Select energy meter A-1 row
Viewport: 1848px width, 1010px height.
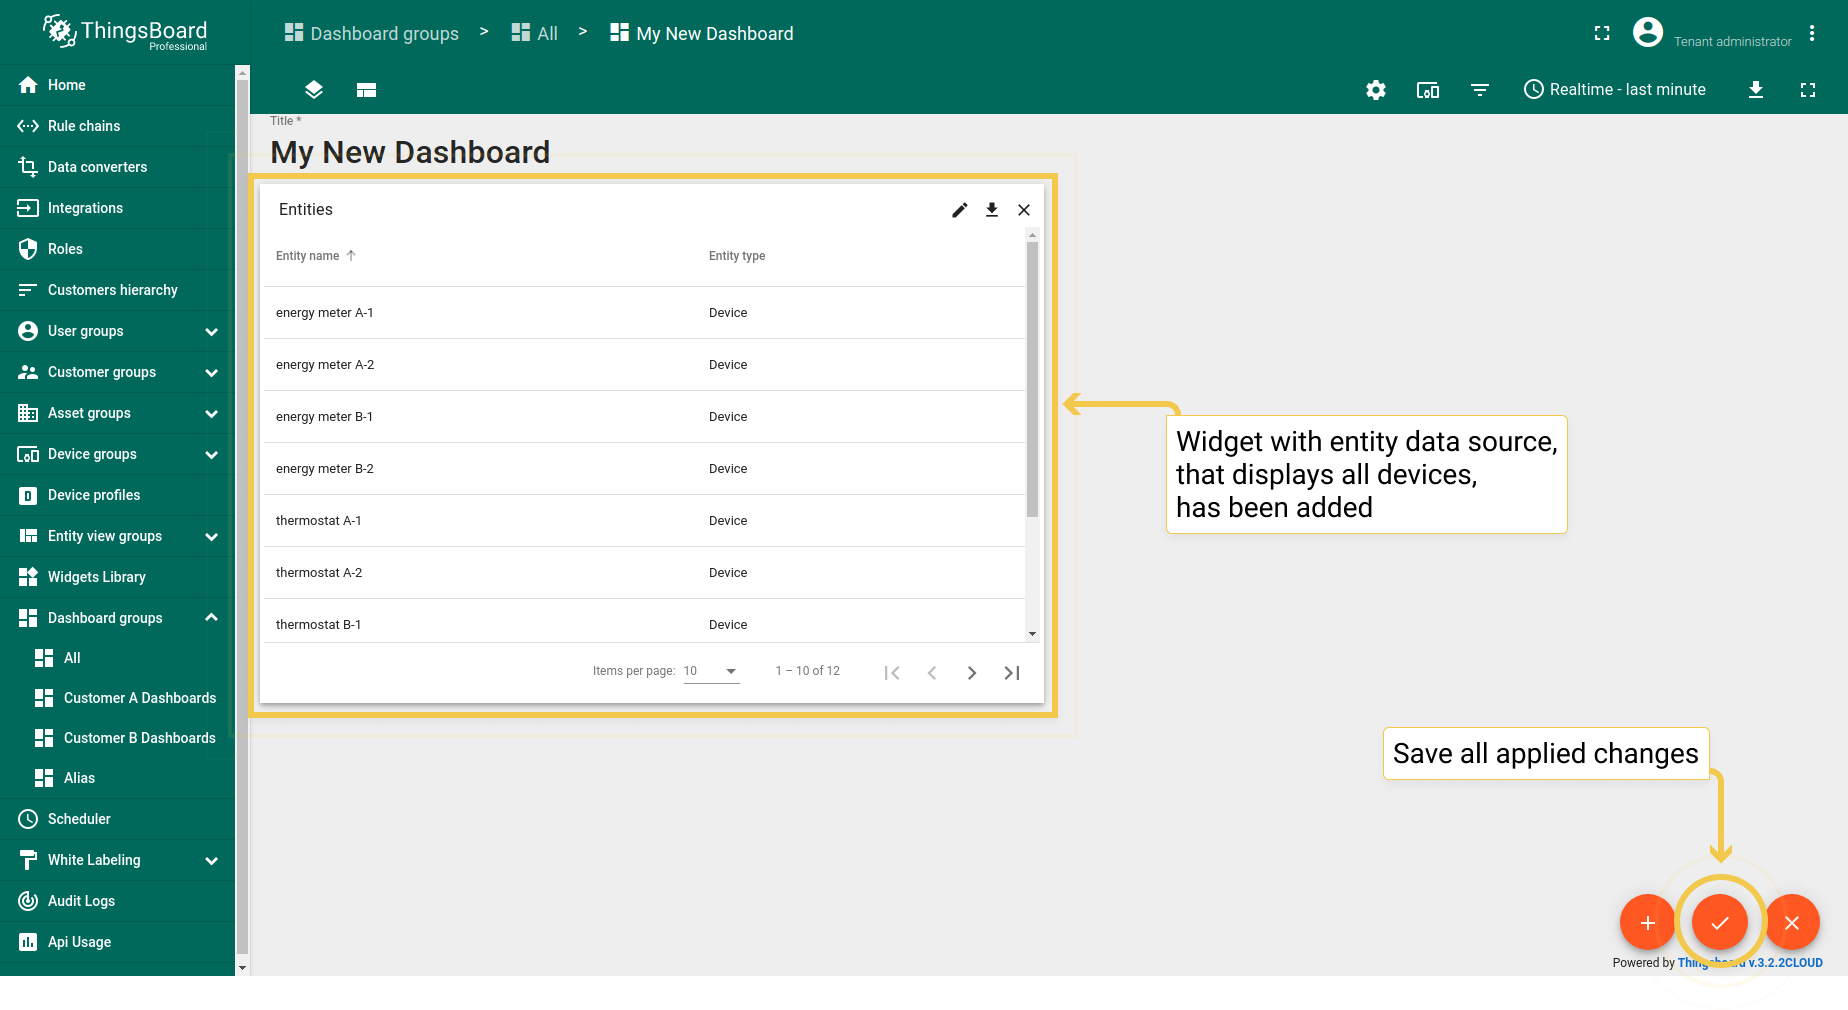644,313
